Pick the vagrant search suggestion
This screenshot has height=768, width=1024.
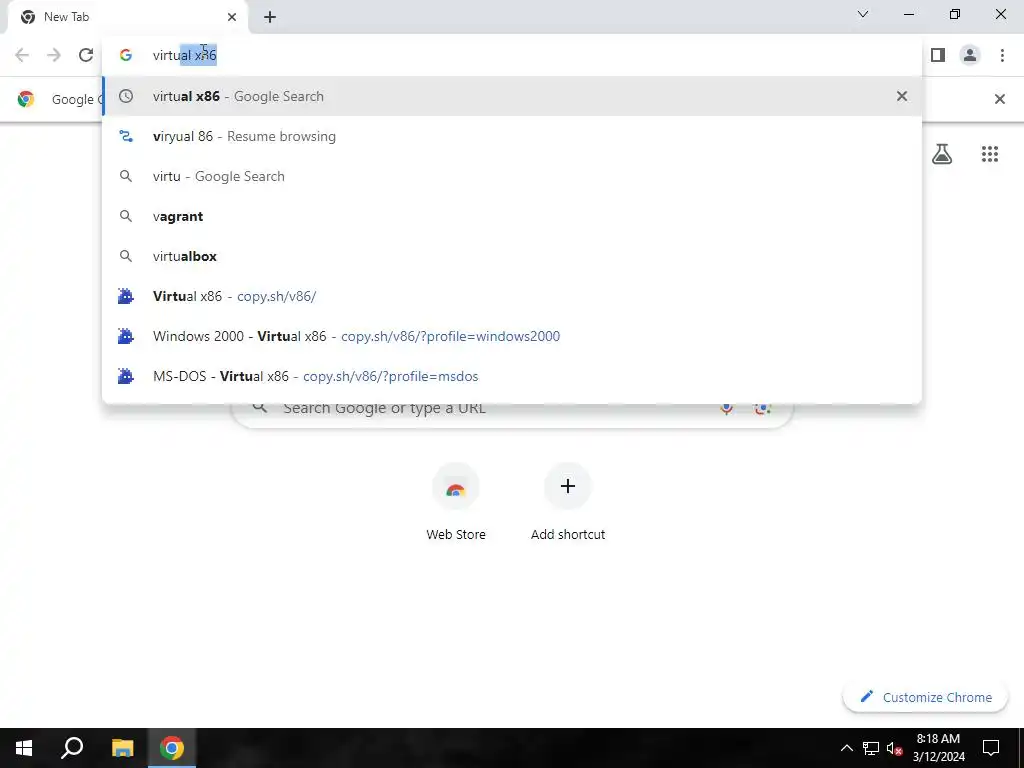(x=512, y=216)
